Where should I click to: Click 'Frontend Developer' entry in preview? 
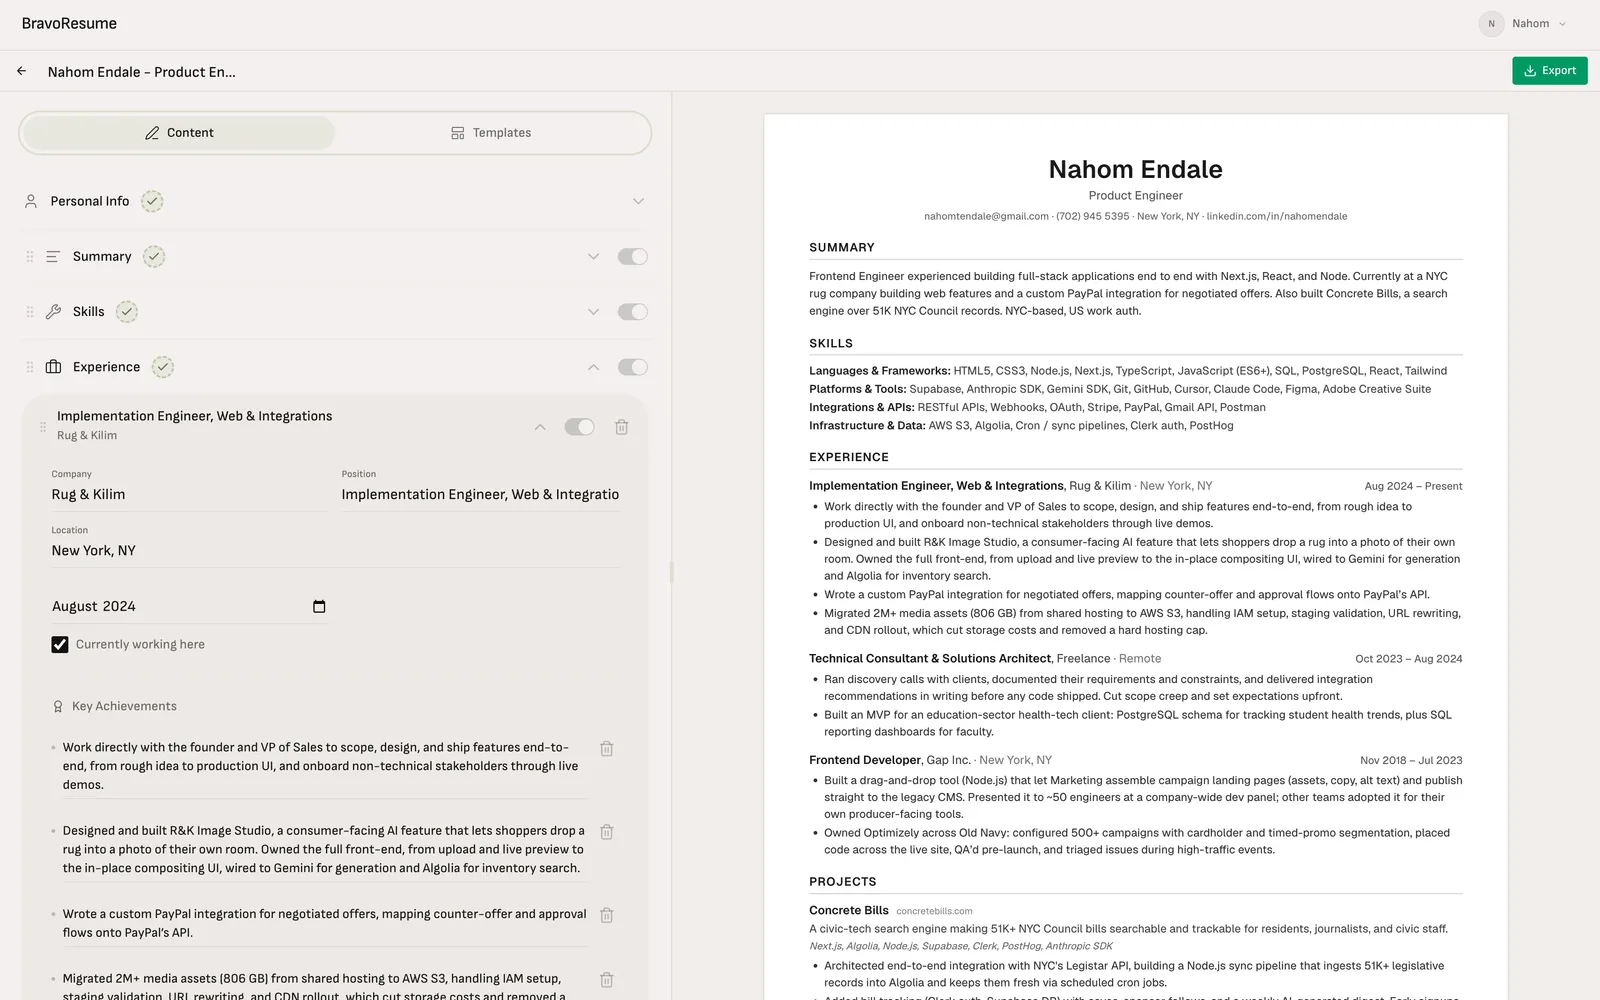(x=865, y=760)
